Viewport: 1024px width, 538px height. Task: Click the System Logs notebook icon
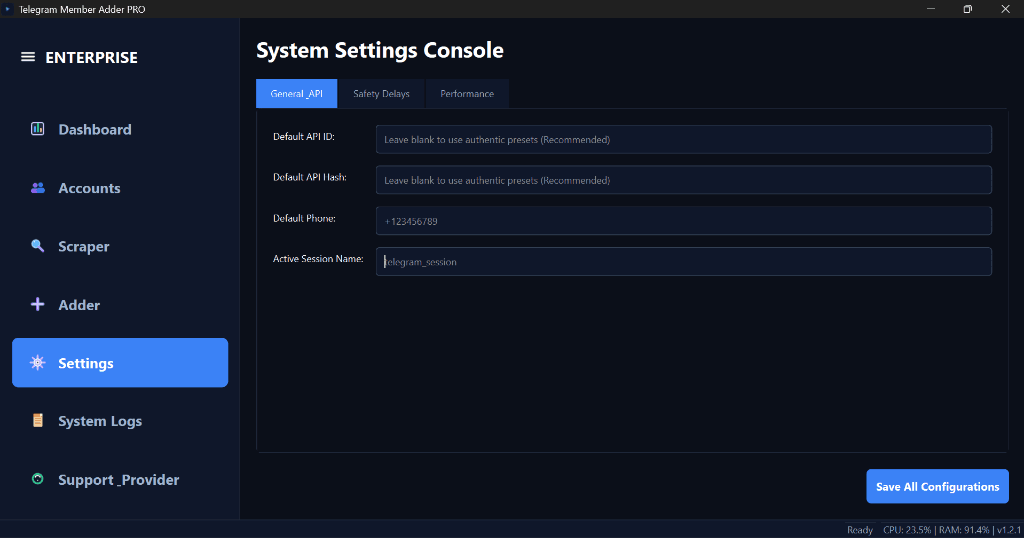38,420
